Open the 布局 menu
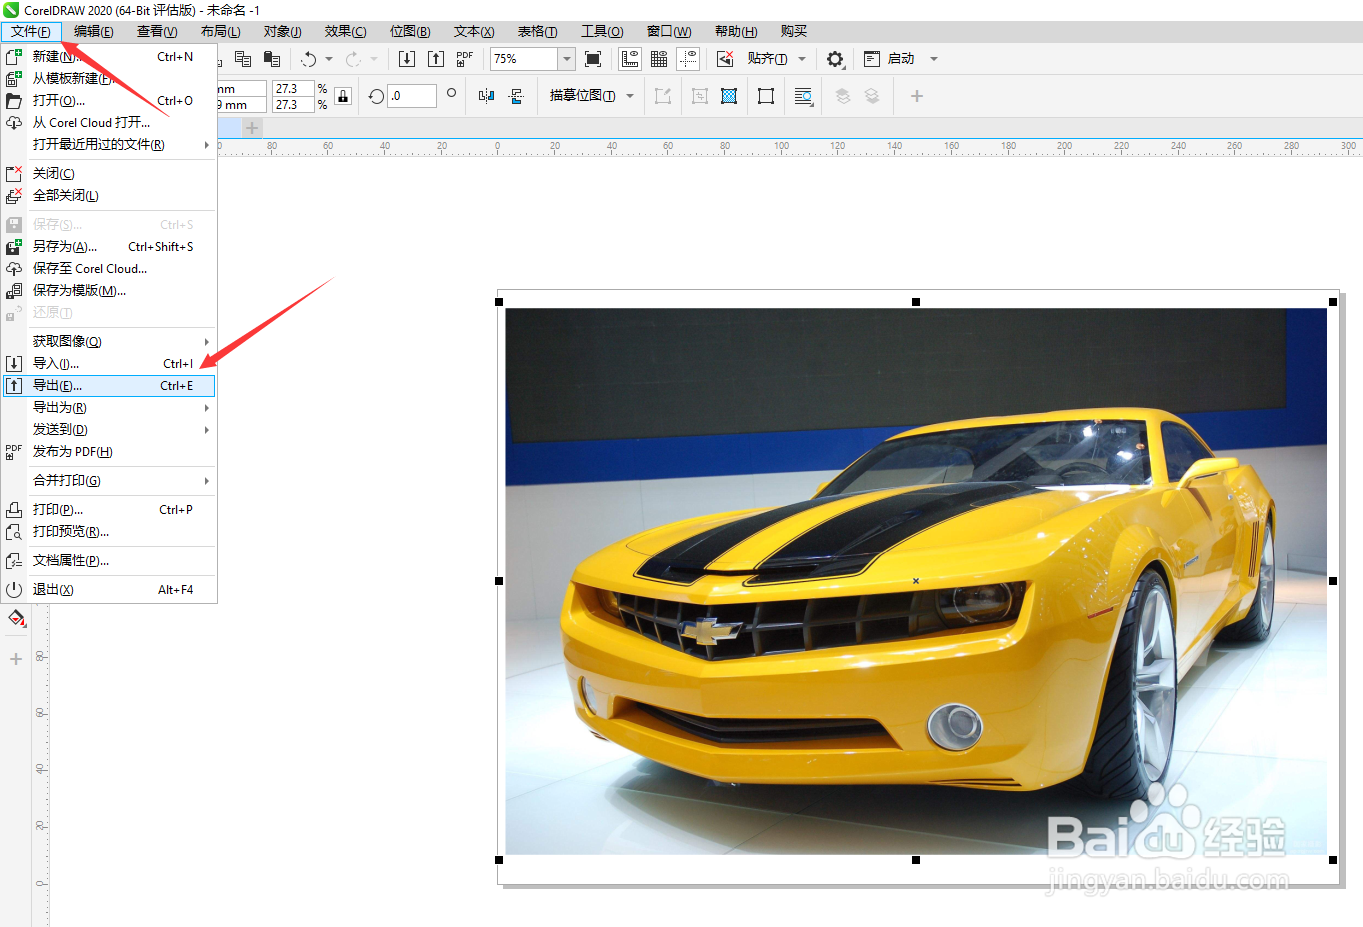Viewport: 1363px width, 927px height. coord(221,32)
